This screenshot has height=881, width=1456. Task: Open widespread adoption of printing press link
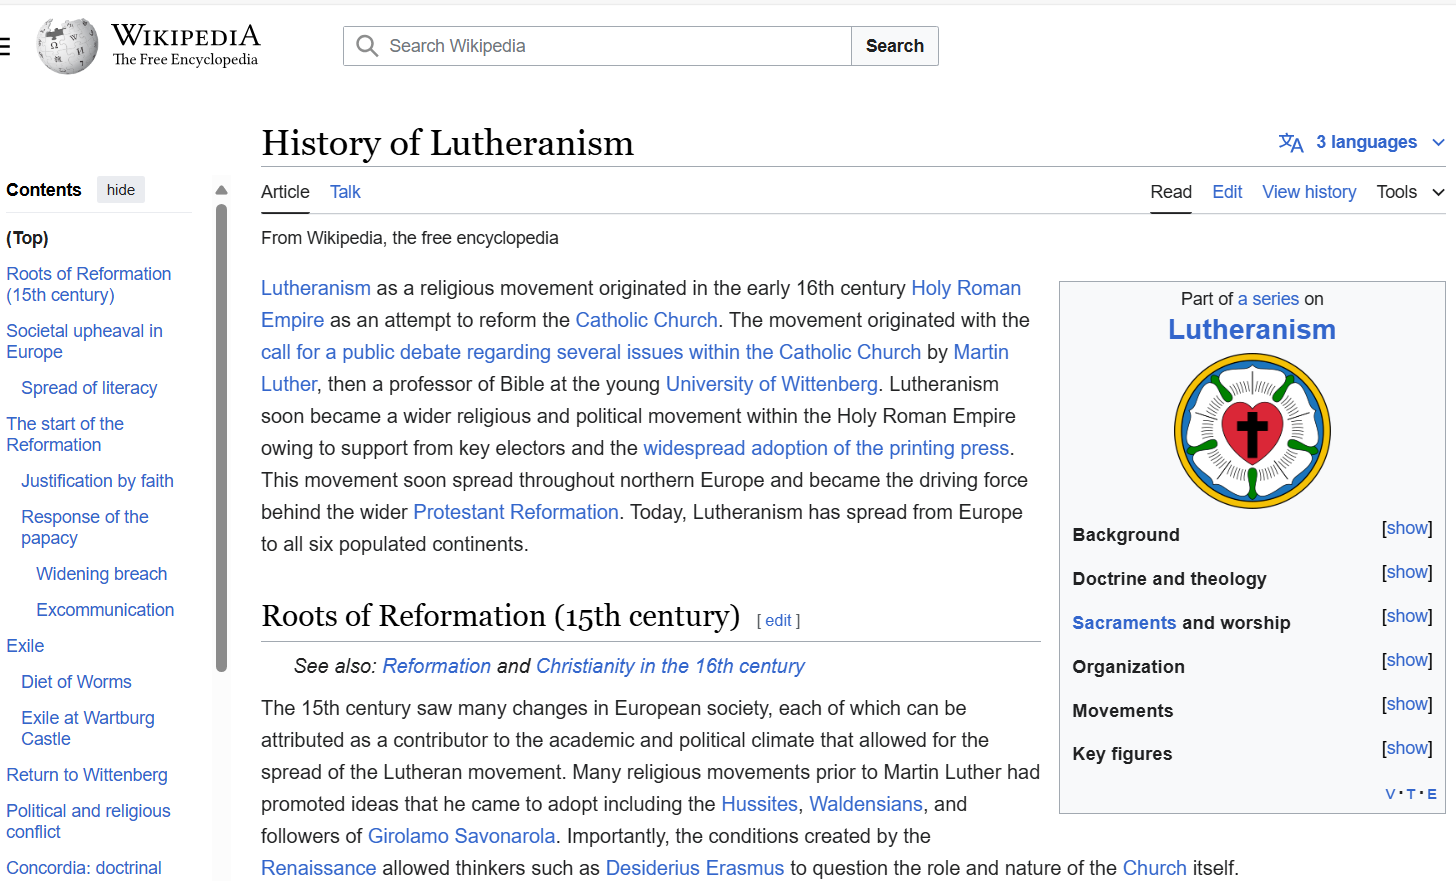826,448
